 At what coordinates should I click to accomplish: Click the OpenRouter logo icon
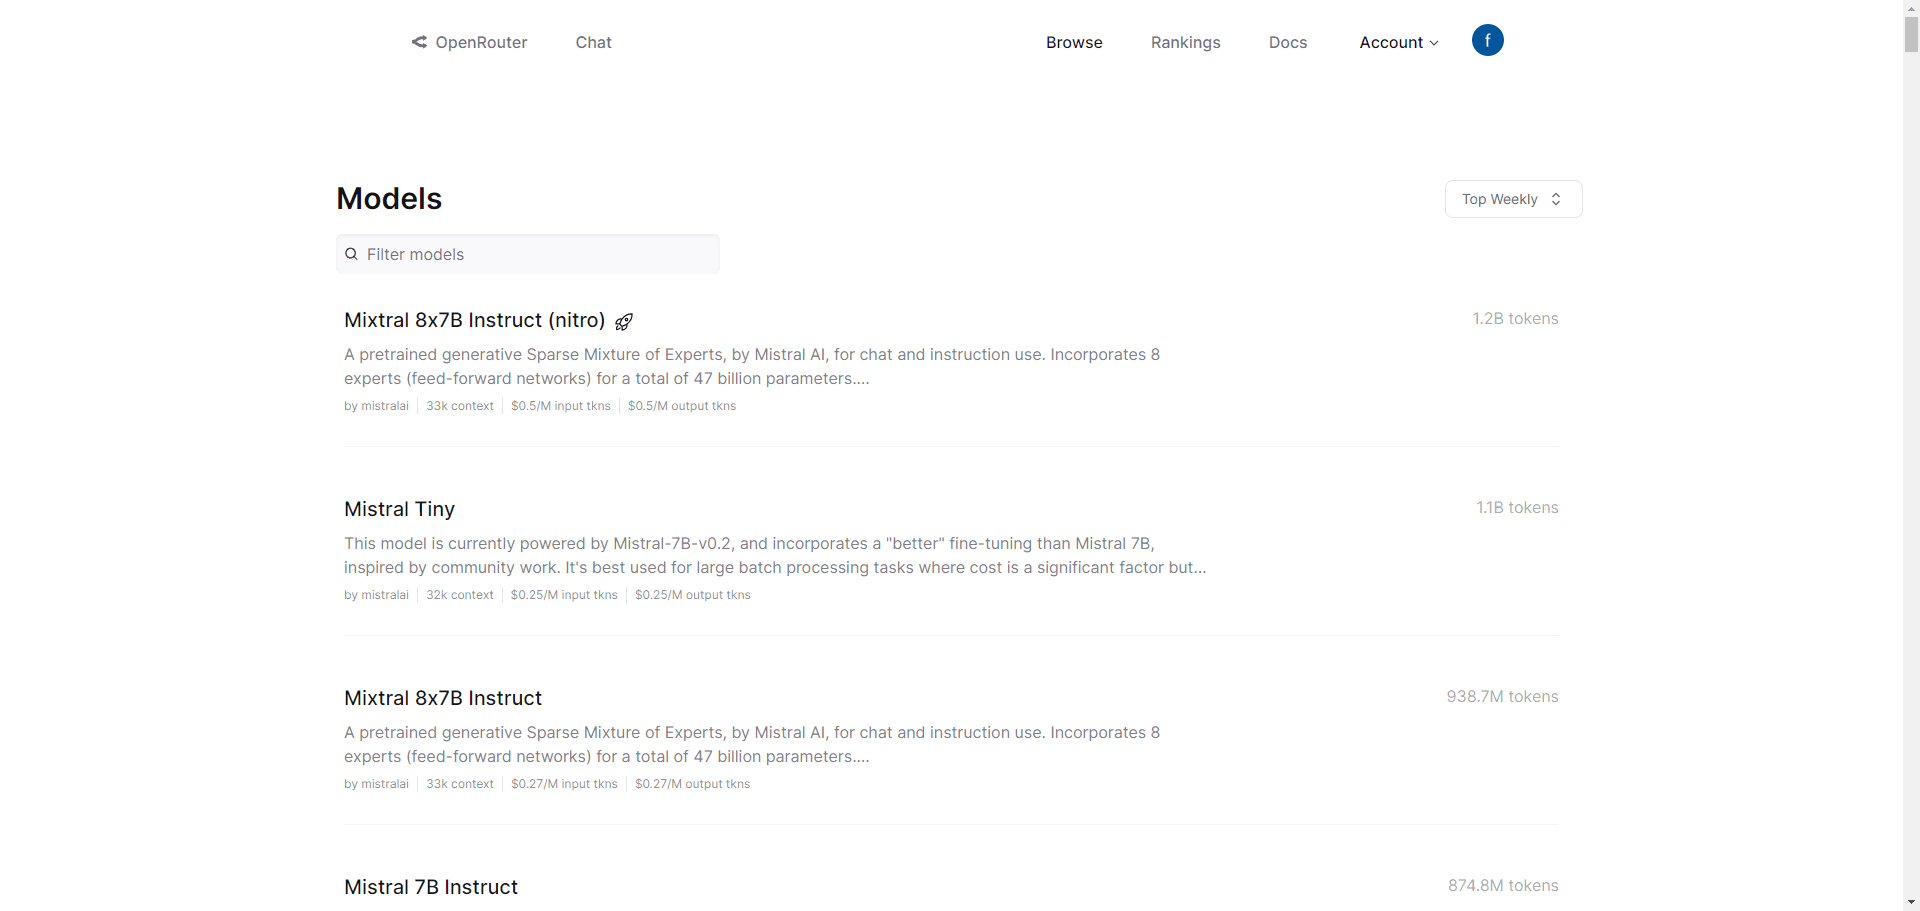tap(419, 42)
